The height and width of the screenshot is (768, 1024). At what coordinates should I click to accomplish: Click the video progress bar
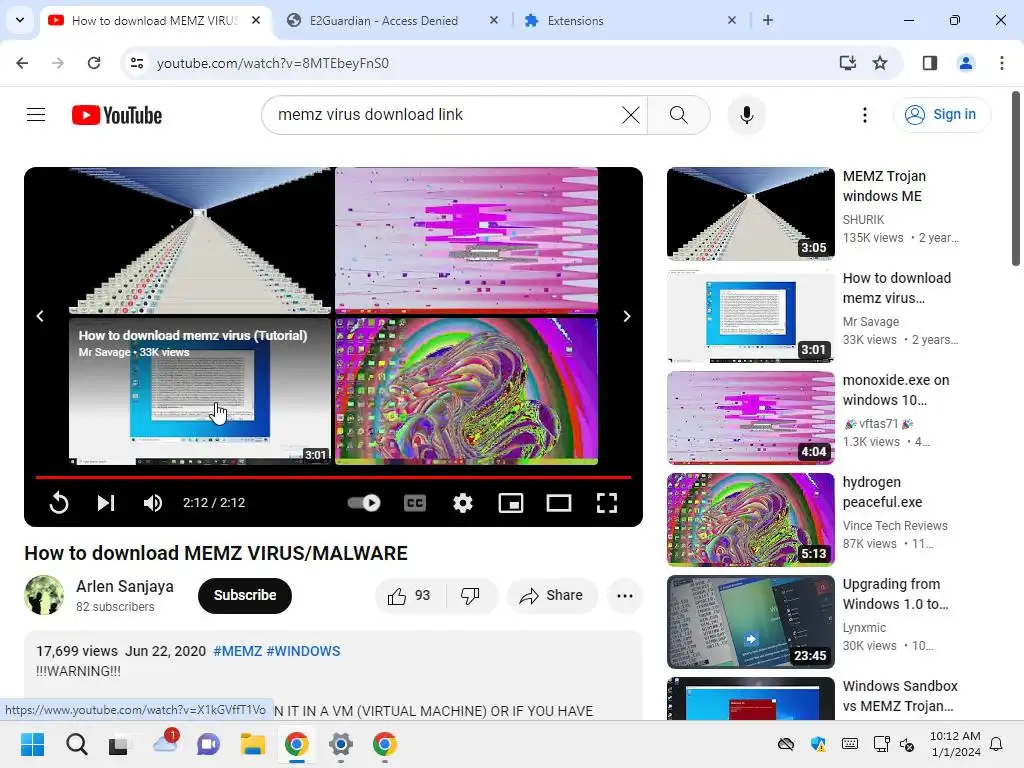333,477
